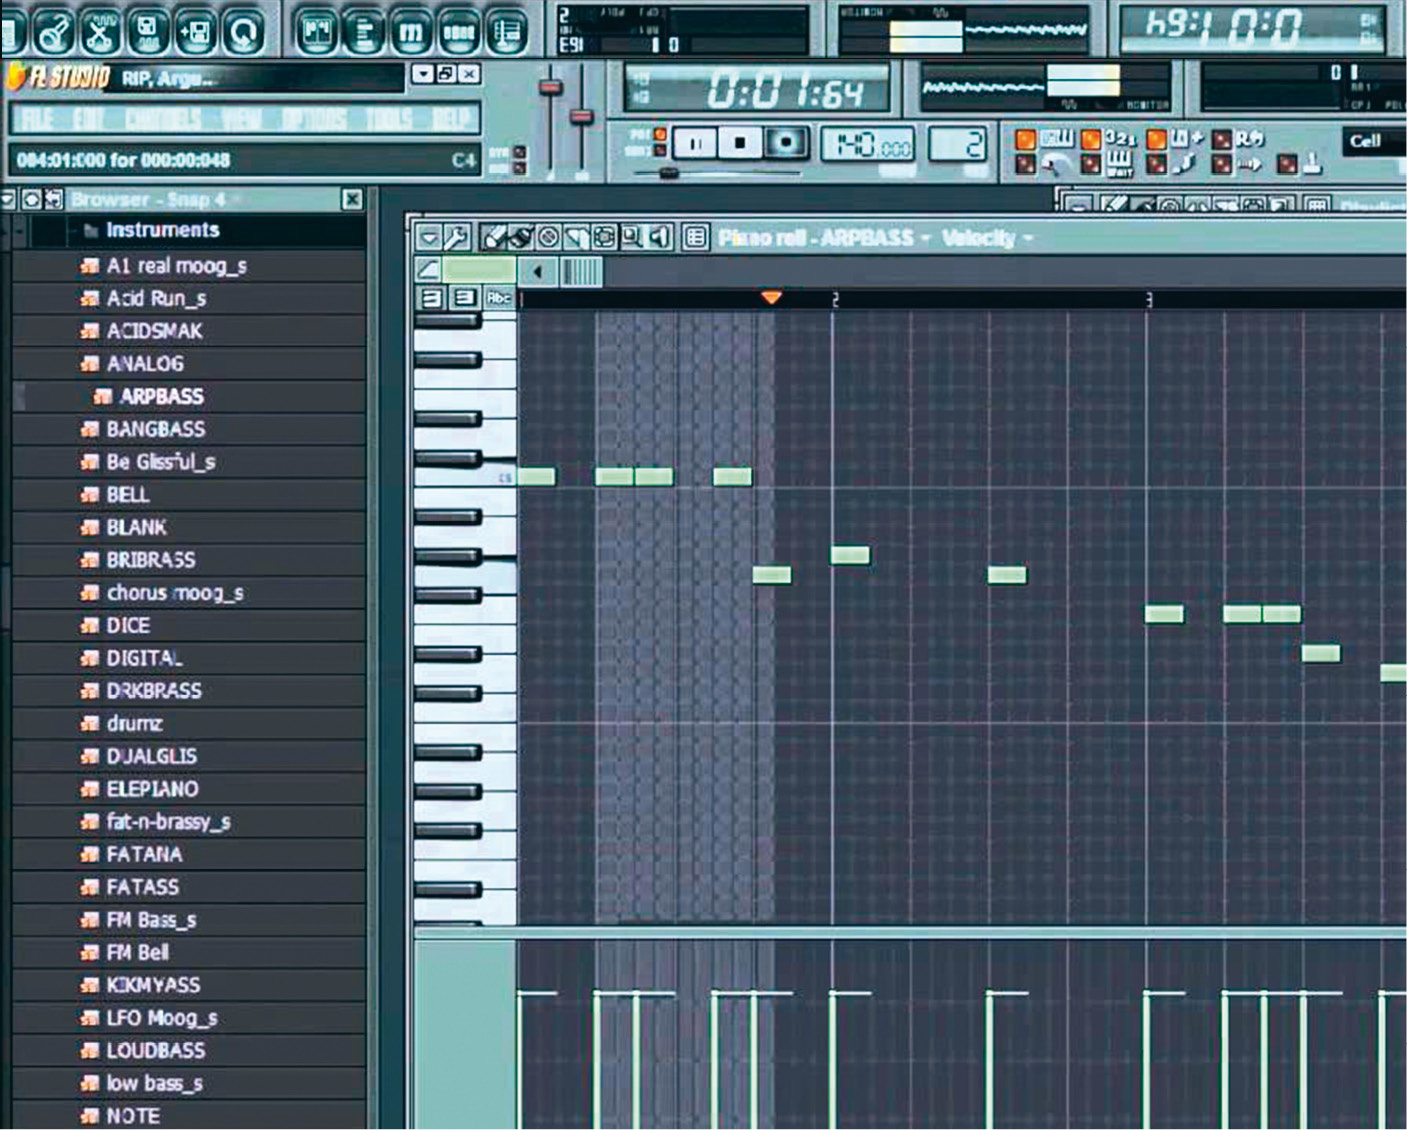Close the browser panel with the X
1407x1130 pixels.
point(352,199)
